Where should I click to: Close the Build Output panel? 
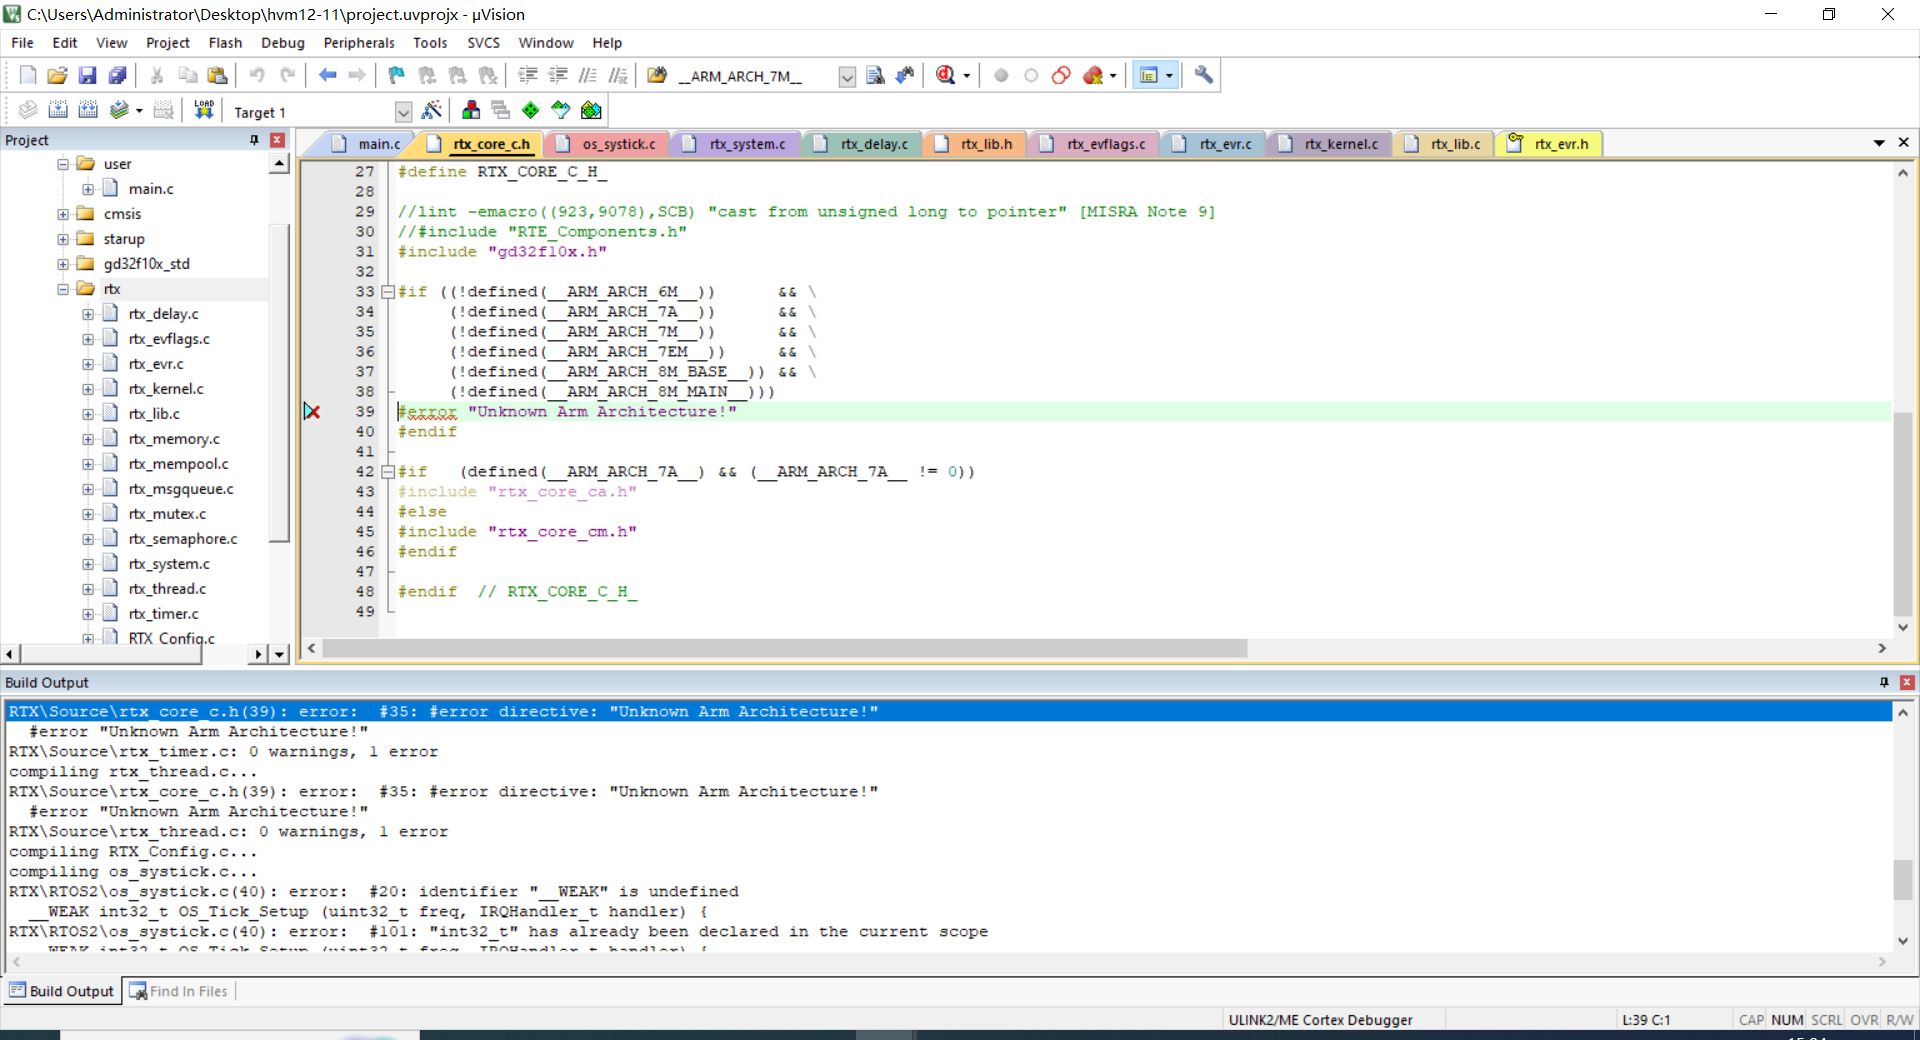[1907, 682]
